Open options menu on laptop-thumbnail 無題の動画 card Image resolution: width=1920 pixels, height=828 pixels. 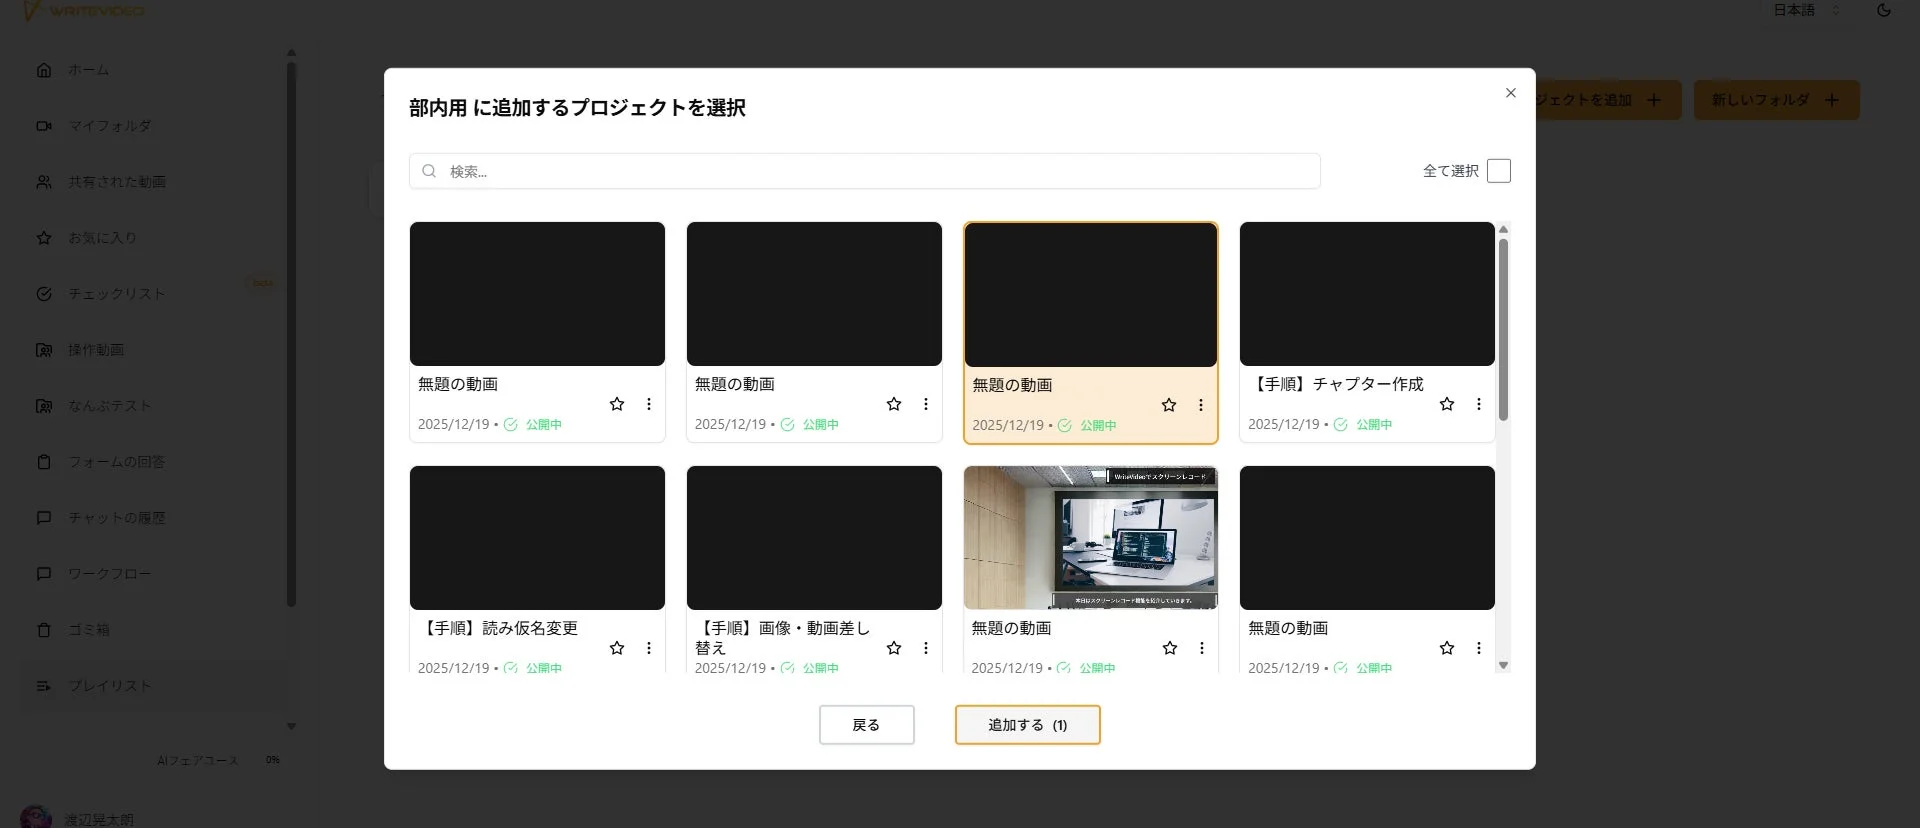click(x=1202, y=648)
